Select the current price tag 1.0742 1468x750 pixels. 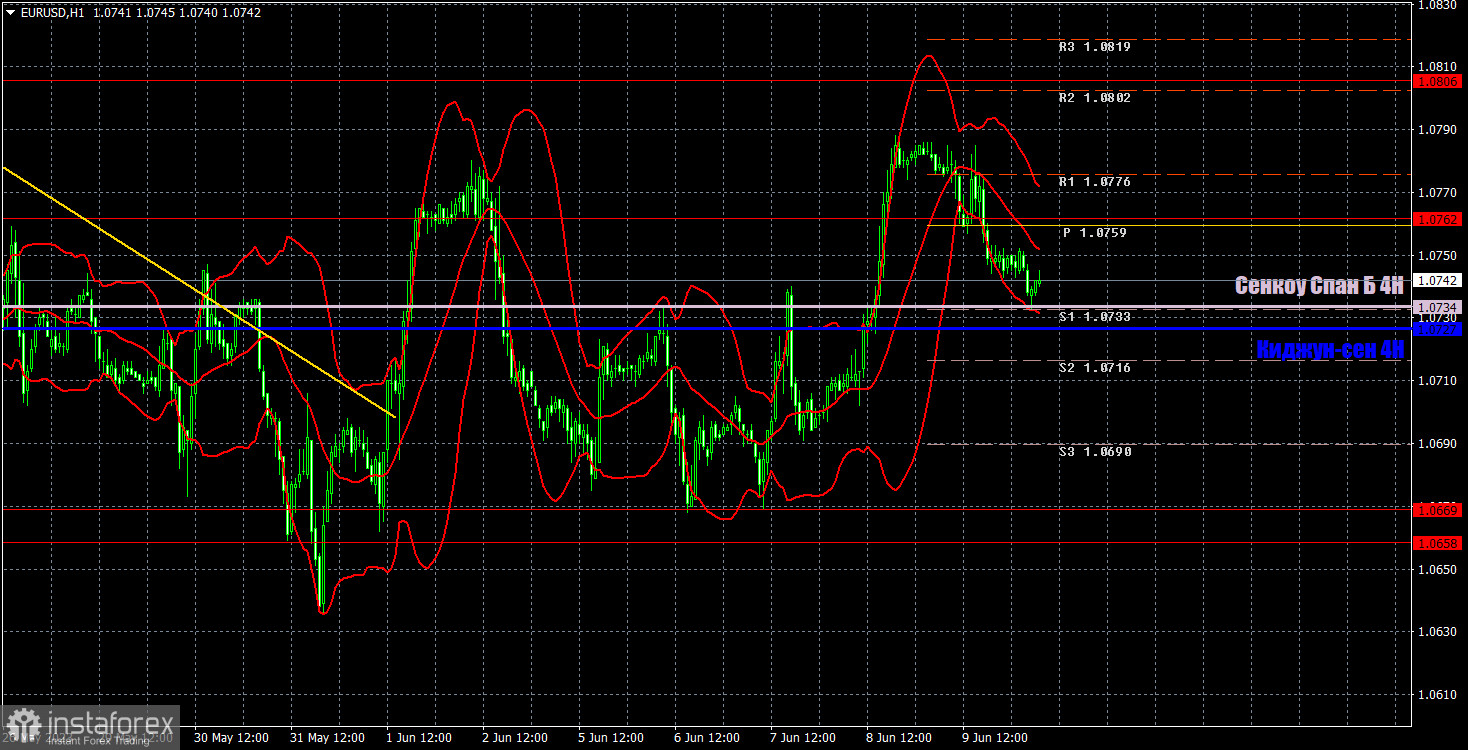pyautogui.click(x=1438, y=281)
